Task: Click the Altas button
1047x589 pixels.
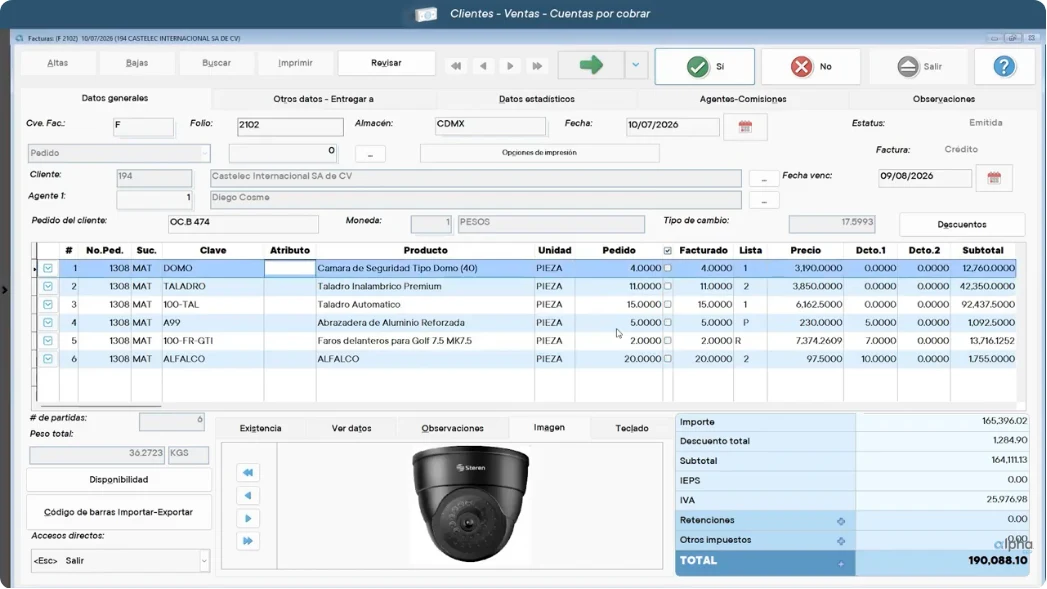Action: click(x=57, y=63)
